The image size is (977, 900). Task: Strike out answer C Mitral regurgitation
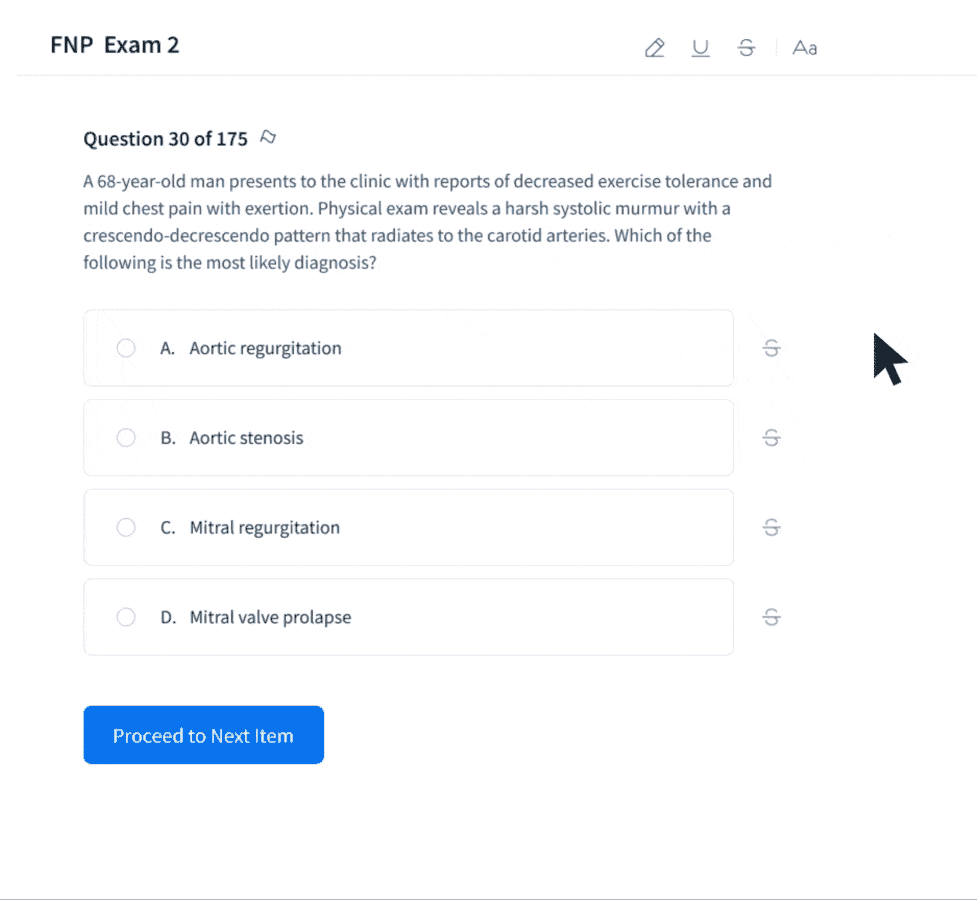[771, 527]
